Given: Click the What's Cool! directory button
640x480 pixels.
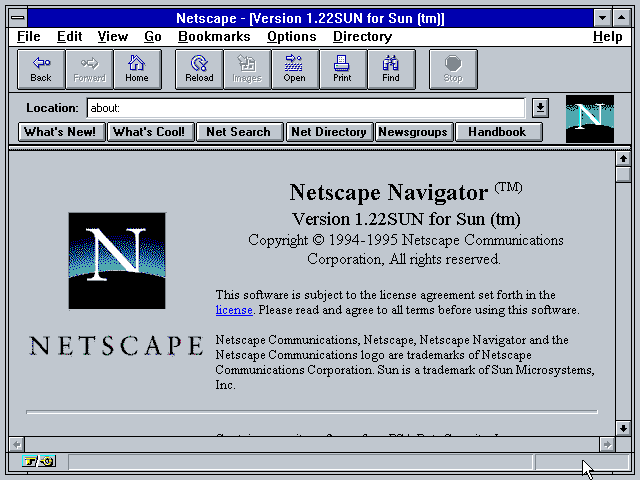Looking at the screenshot, I should [x=150, y=132].
